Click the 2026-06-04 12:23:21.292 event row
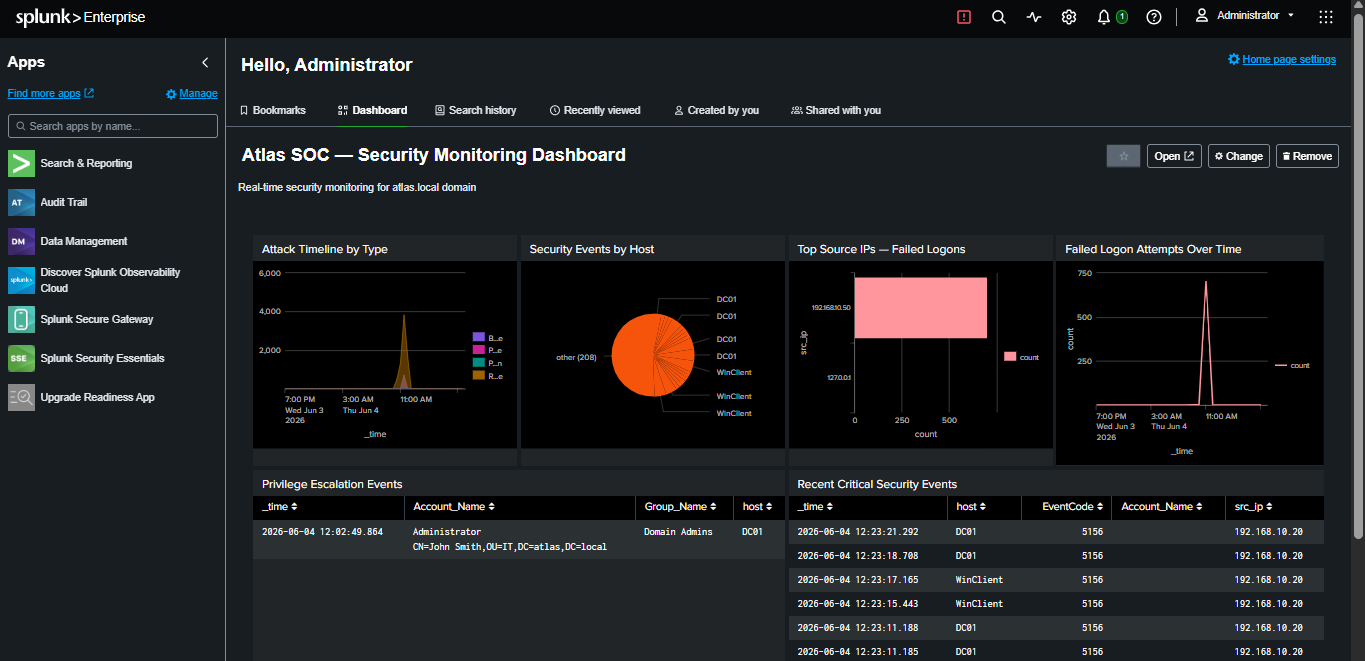Screen dimensions: 1365x661 (x=1056, y=532)
